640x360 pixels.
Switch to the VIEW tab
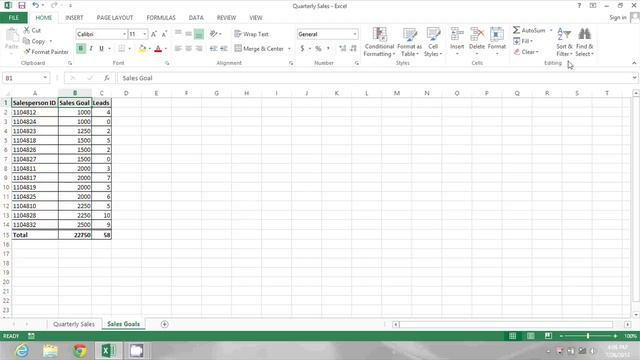click(x=256, y=18)
